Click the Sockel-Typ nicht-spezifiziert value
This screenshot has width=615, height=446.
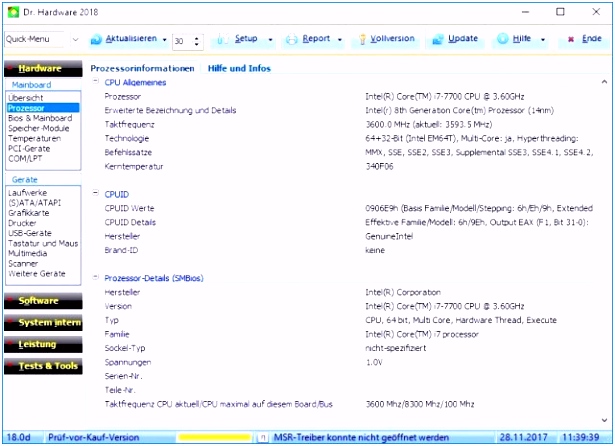point(395,348)
